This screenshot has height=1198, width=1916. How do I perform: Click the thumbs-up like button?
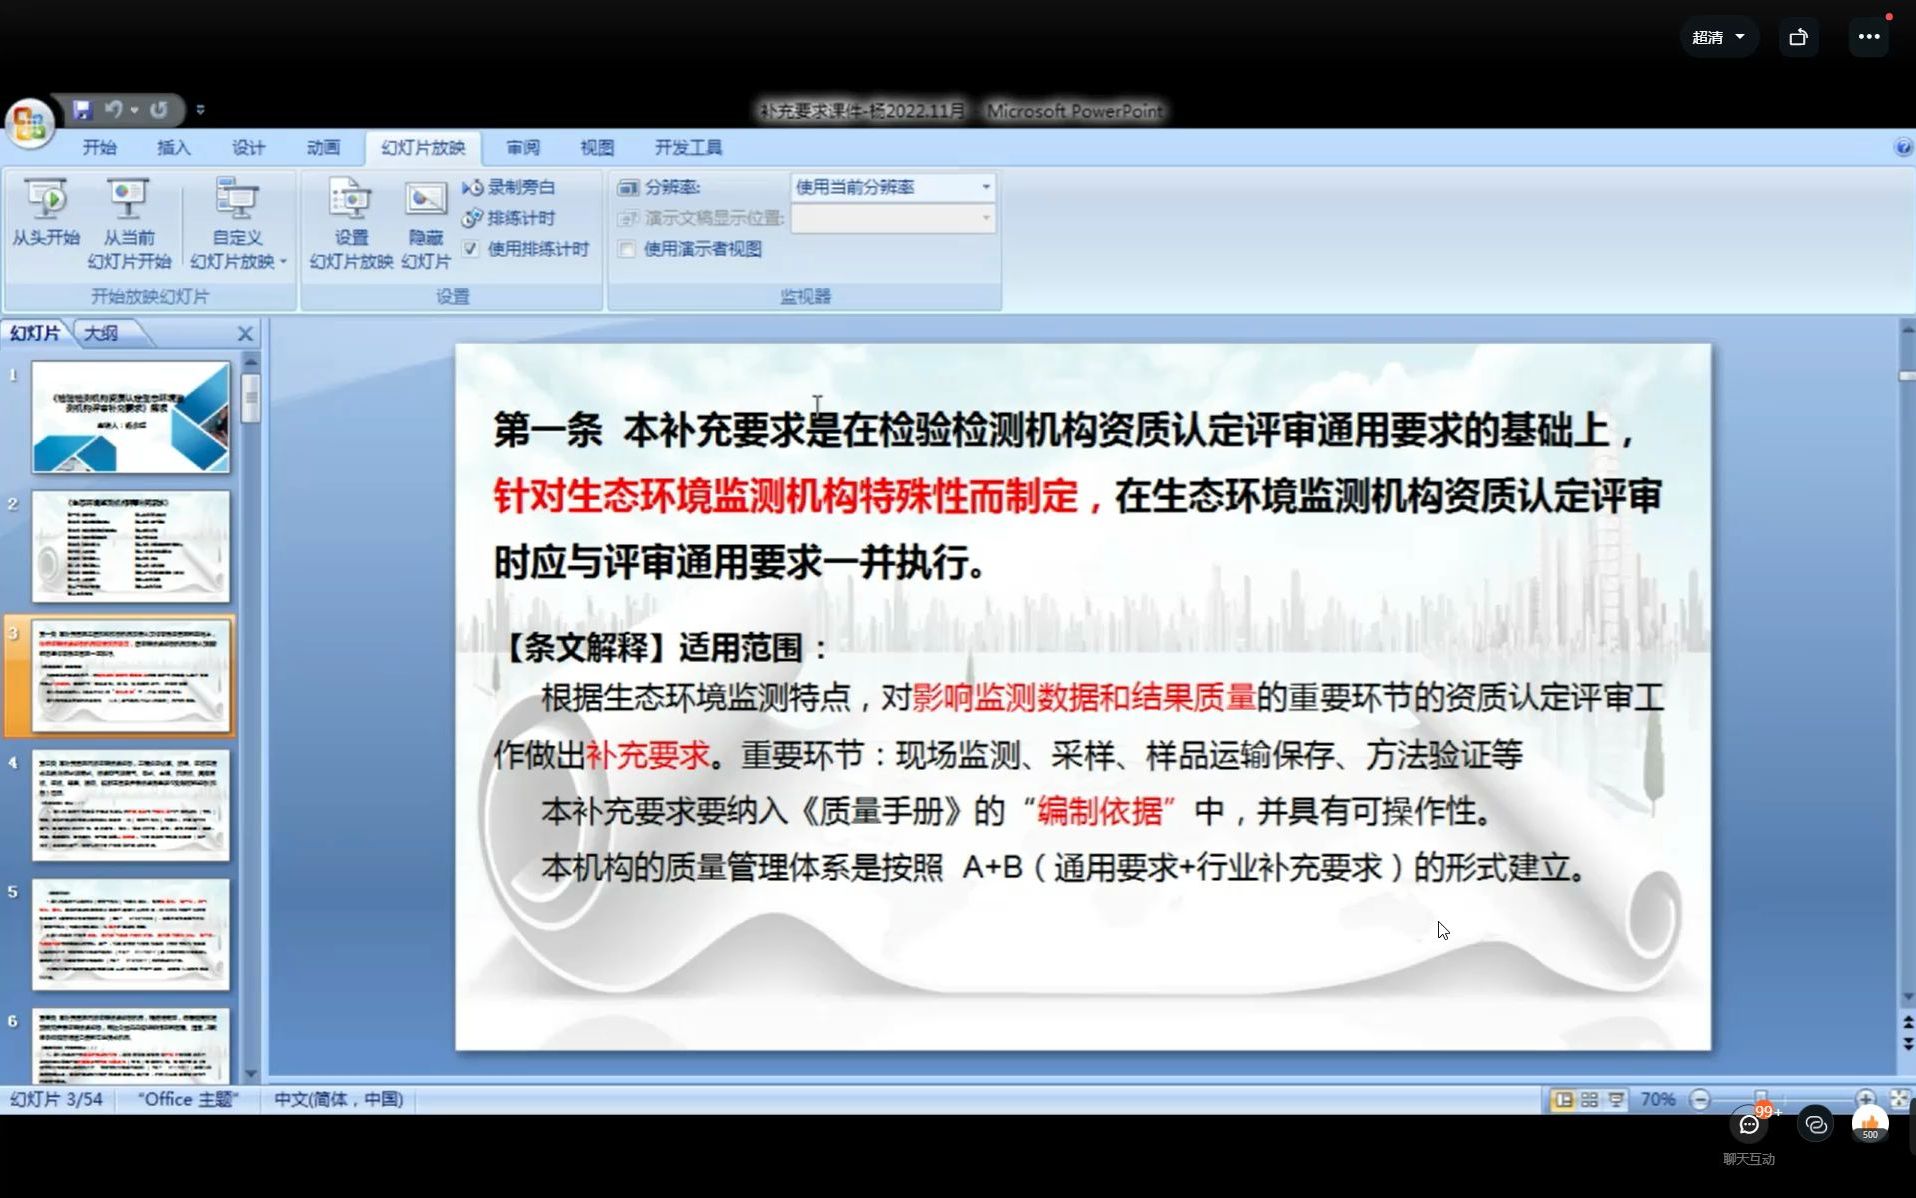pyautogui.click(x=1870, y=1125)
